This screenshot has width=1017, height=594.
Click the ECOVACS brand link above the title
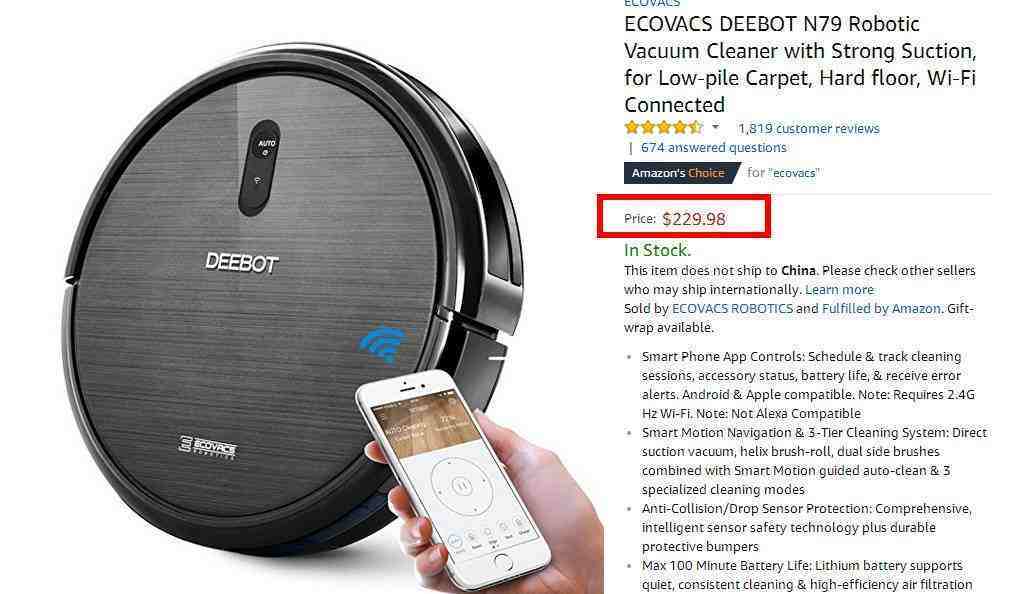click(652, 3)
